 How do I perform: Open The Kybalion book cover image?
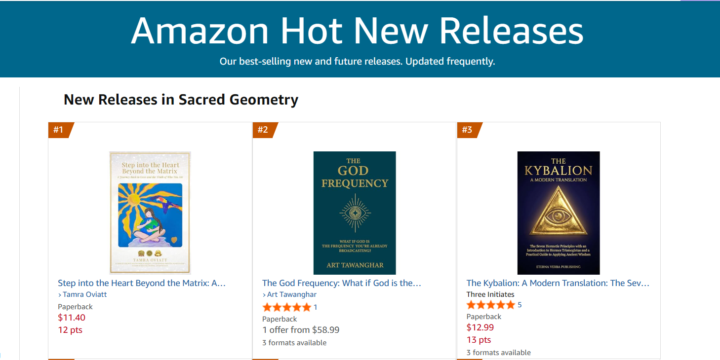(x=558, y=213)
